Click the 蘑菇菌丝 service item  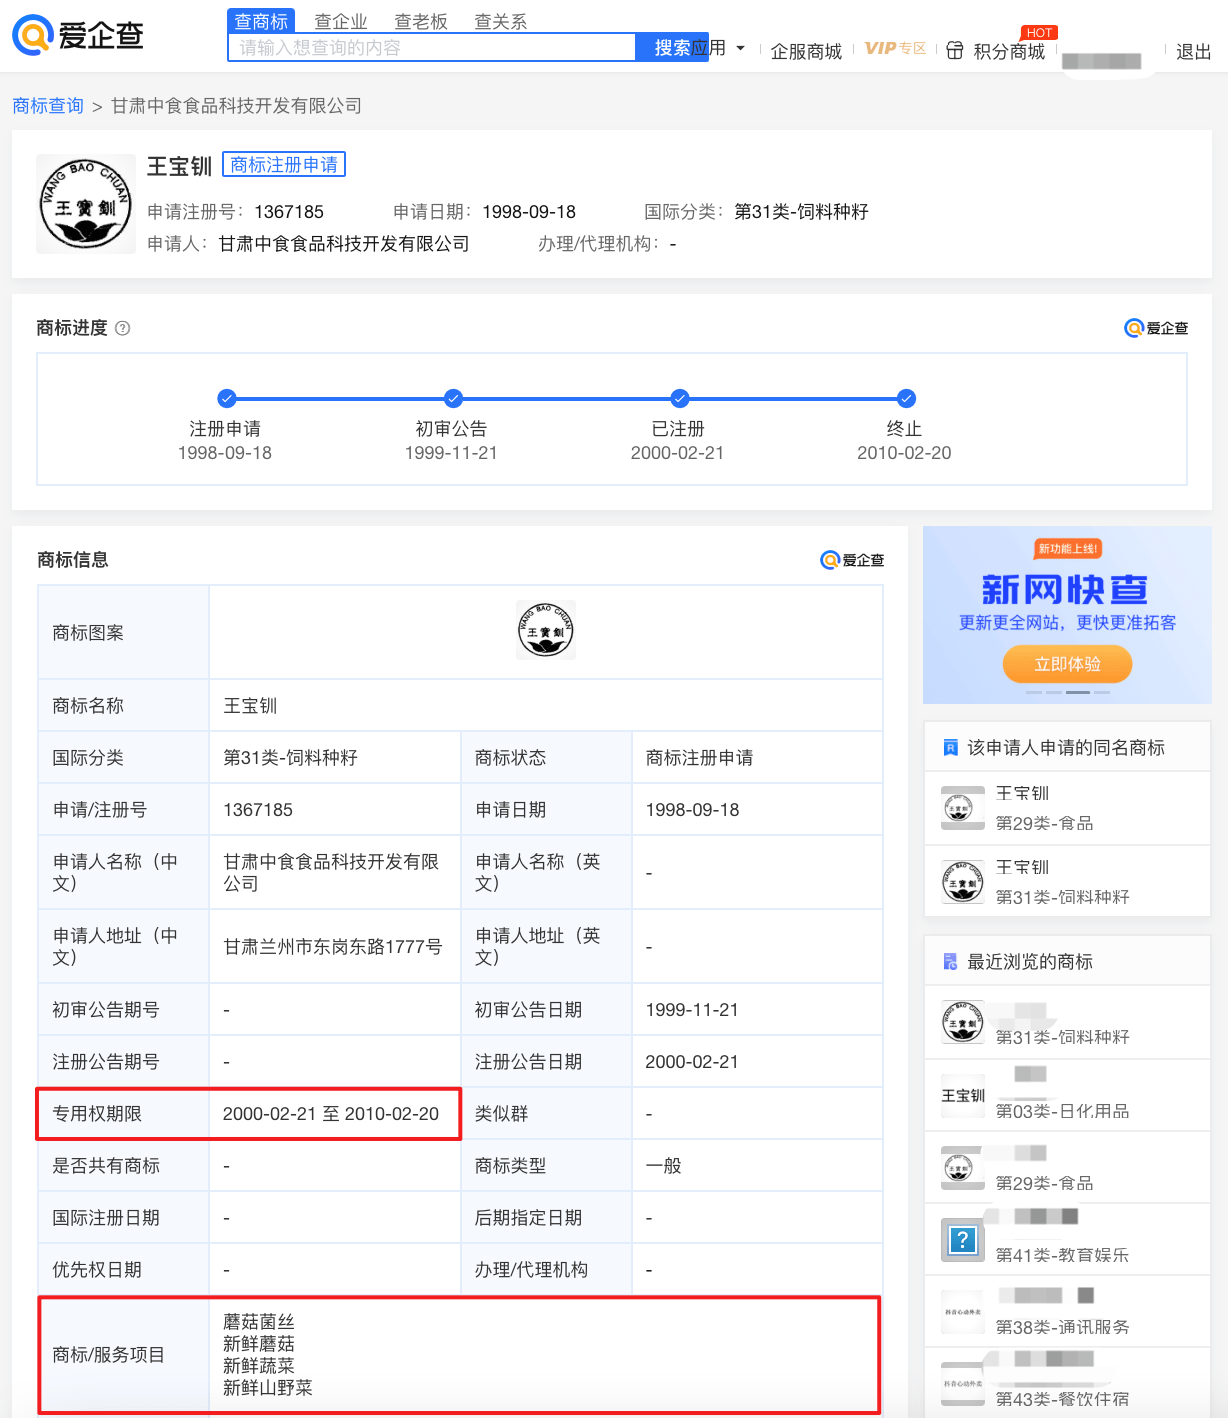coord(259,1321)
